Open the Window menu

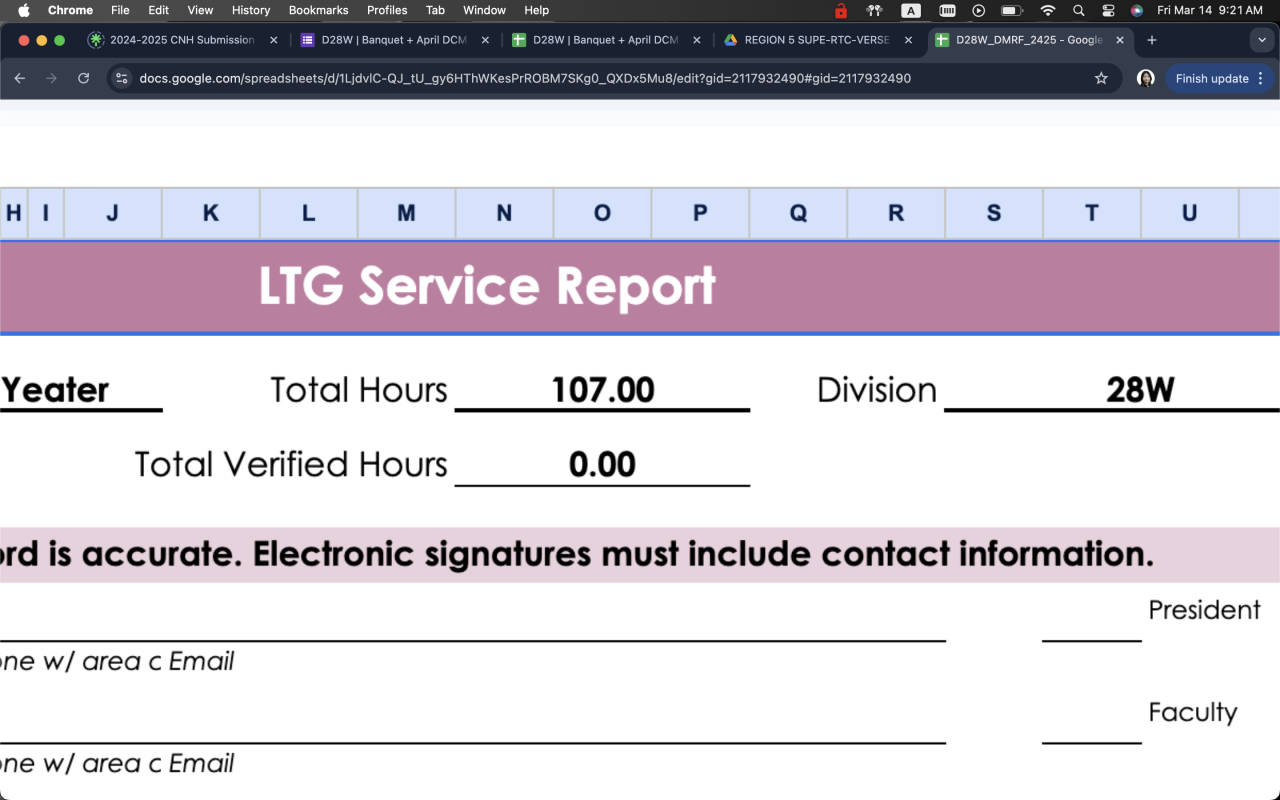click(x=484, y=10)
